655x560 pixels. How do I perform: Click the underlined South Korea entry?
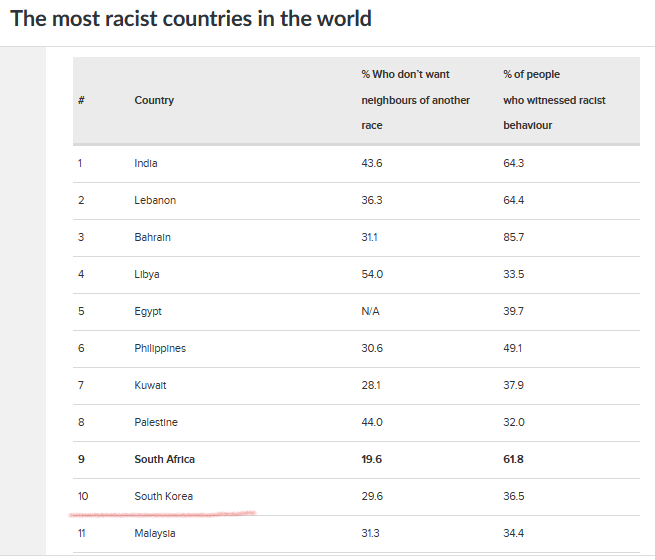tap(164, 496)
